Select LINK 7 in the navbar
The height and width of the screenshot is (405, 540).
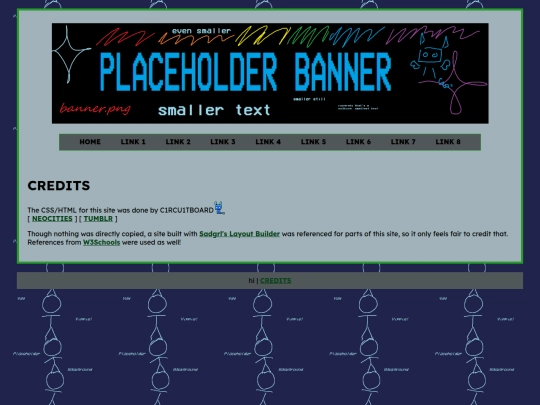coord(403,142)
